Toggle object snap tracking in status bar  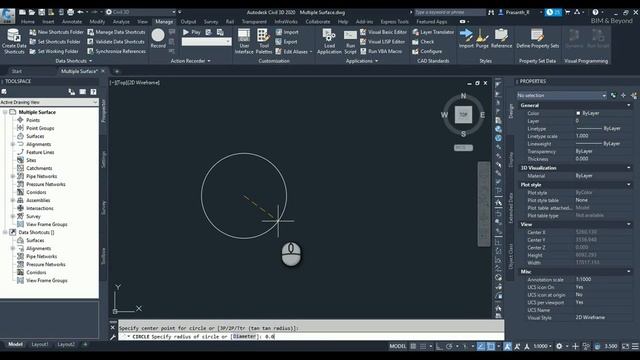point(481,347)
